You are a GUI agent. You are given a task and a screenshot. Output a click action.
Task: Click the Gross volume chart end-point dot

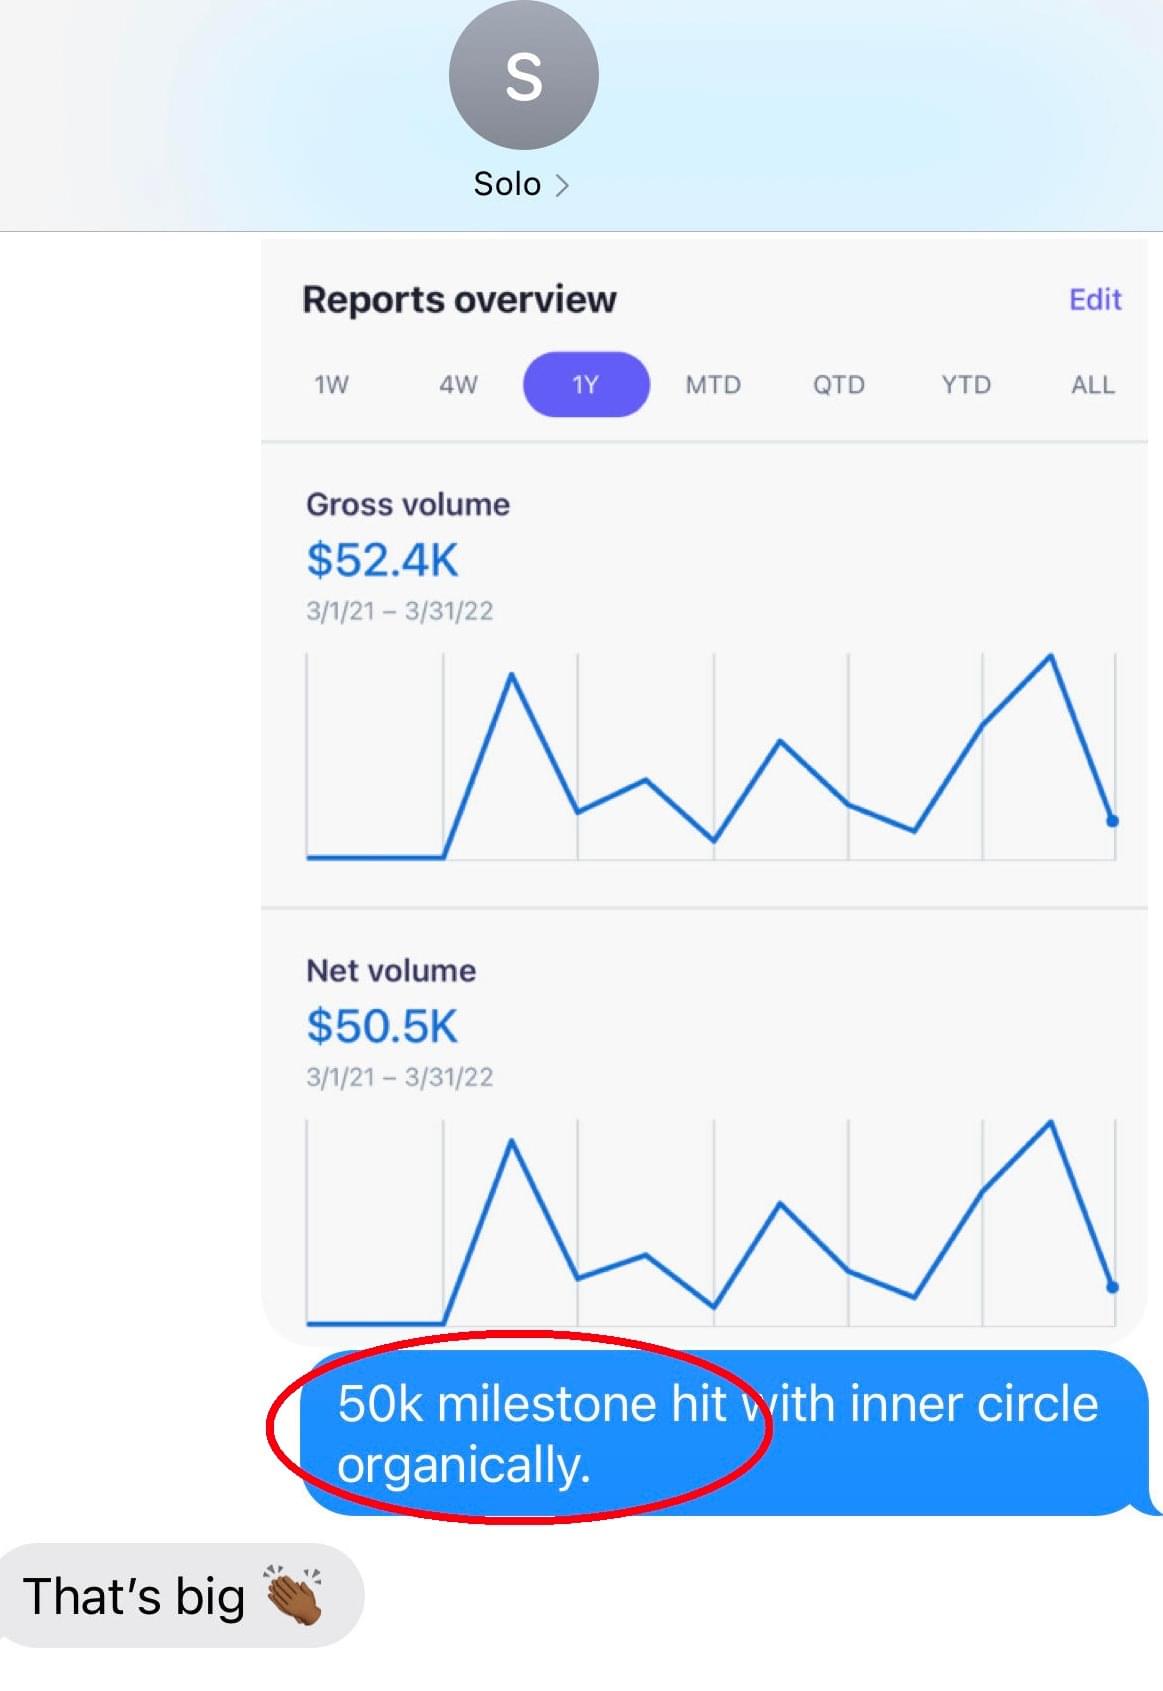(x=1112, y=821)
